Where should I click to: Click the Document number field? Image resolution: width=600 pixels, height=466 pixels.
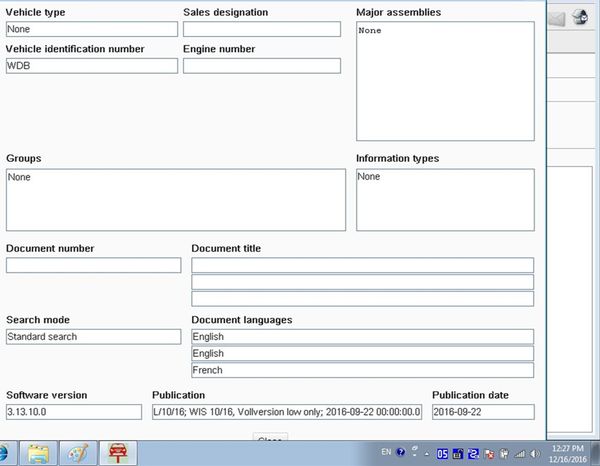pyautogui.click(x=93, y=265)
